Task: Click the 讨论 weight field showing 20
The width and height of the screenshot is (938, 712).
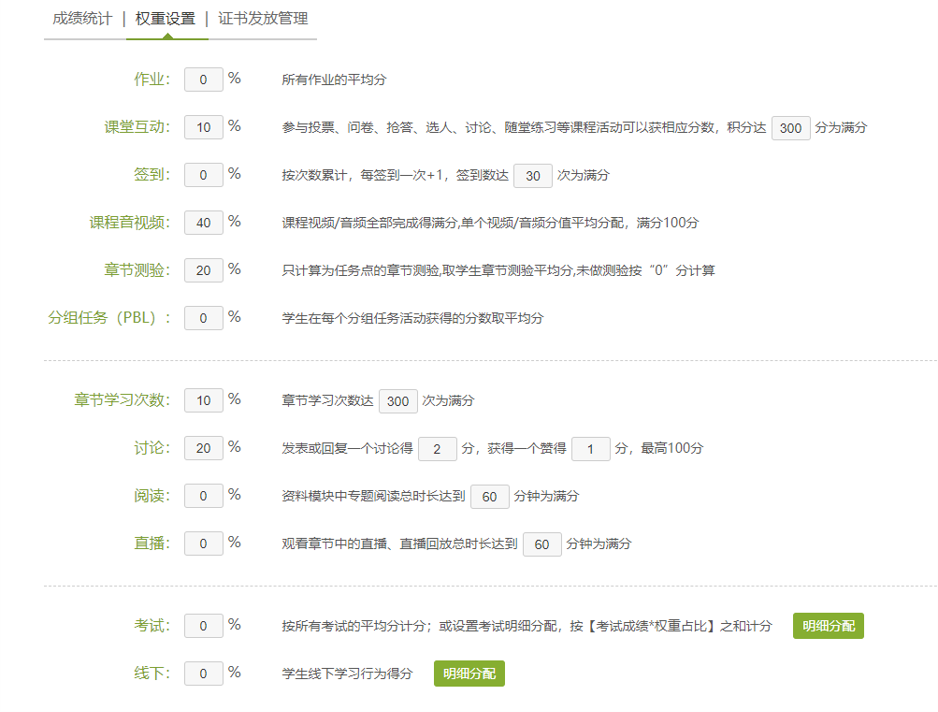Action: 203,448
